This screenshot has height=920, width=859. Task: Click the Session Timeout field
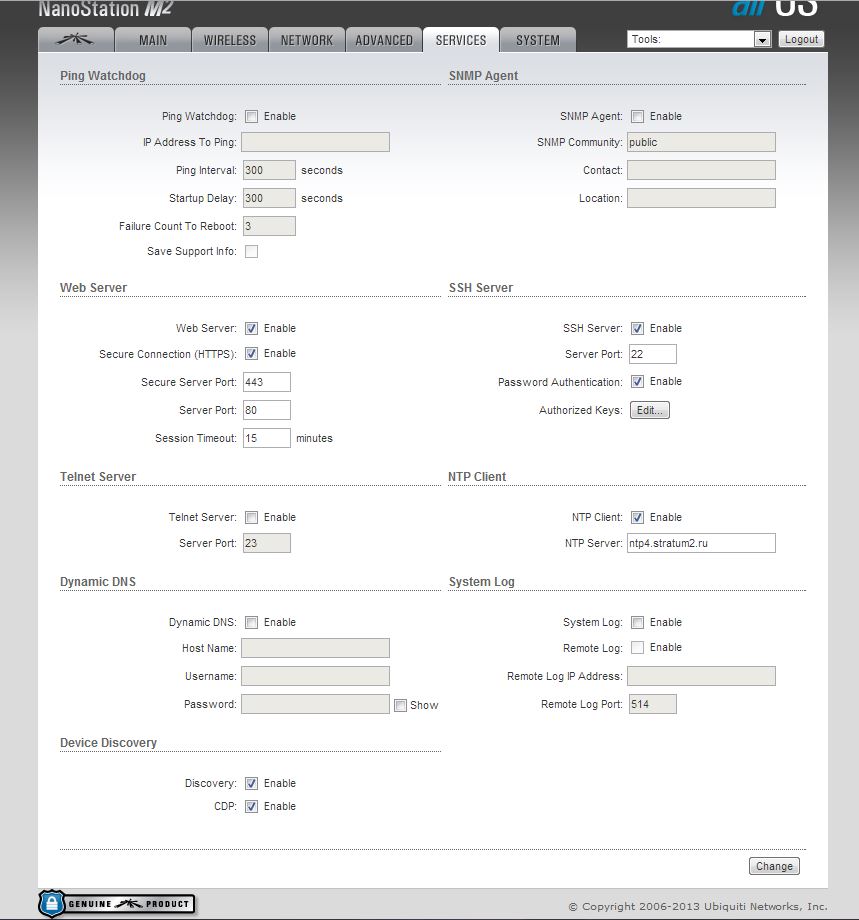267,438
